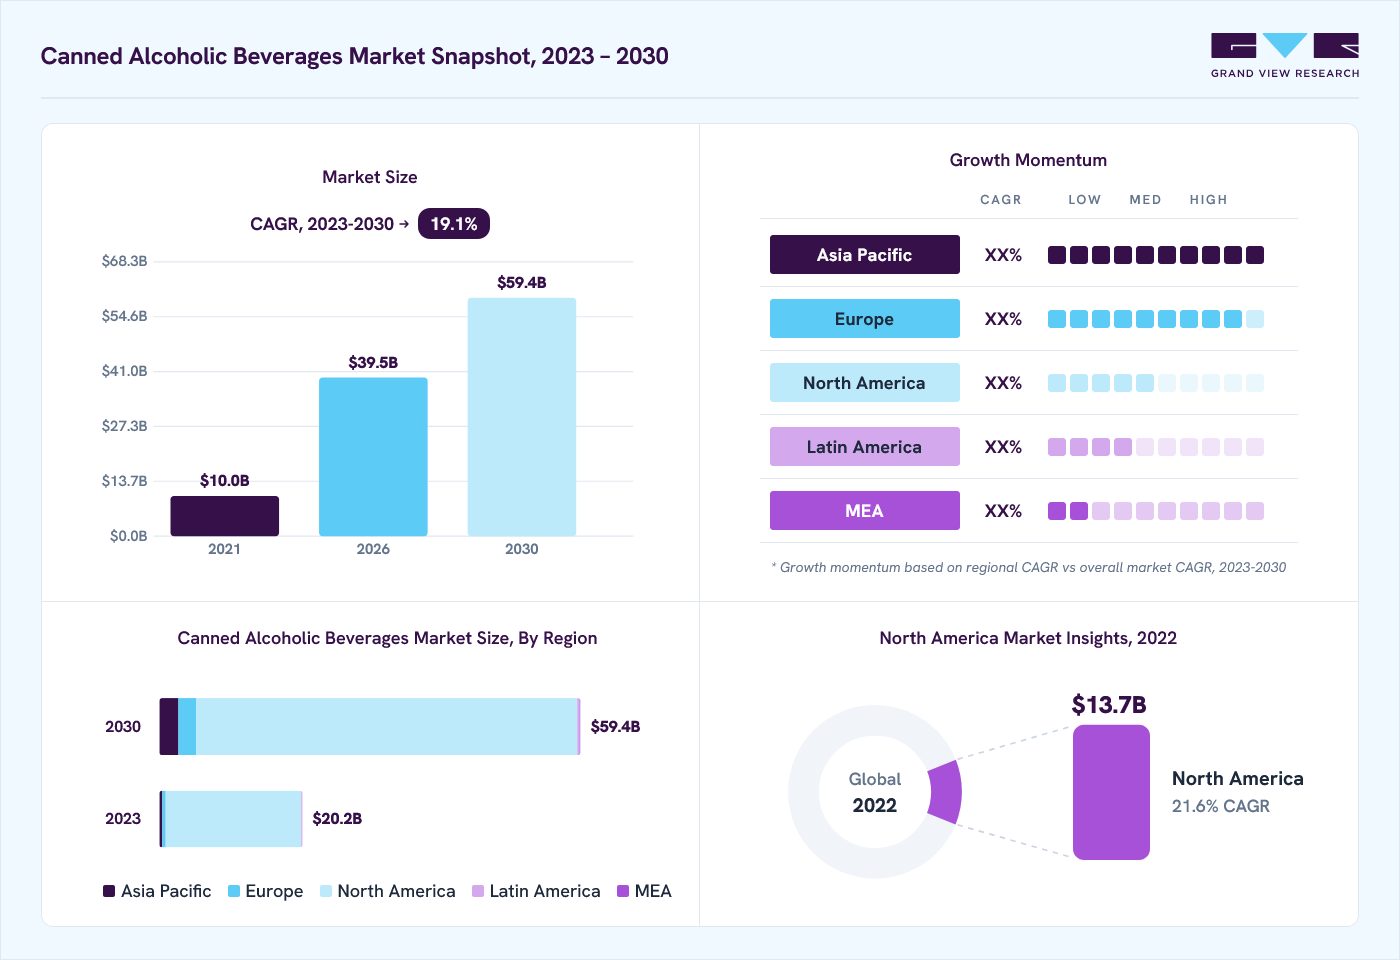Click Latin America legend swatch
Screen dimensions: 1400x960
(x=478, y=891)
